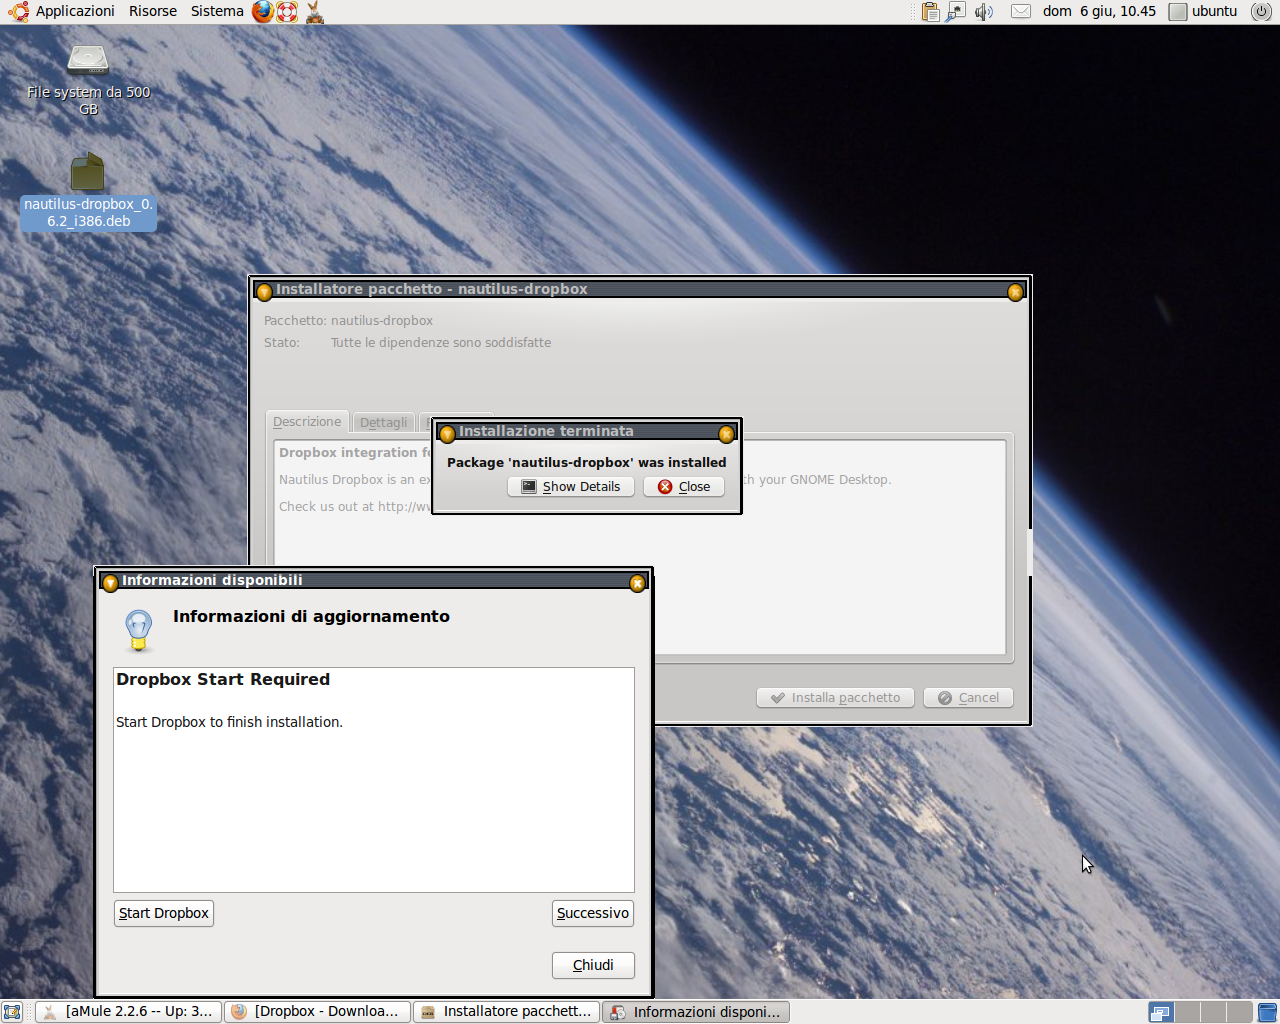Viewport: 1280px width, 1024px height.
Task: Click 'Tutte le dipendenze sono soddisfatte' status text
Action: [x=441, y=343]
